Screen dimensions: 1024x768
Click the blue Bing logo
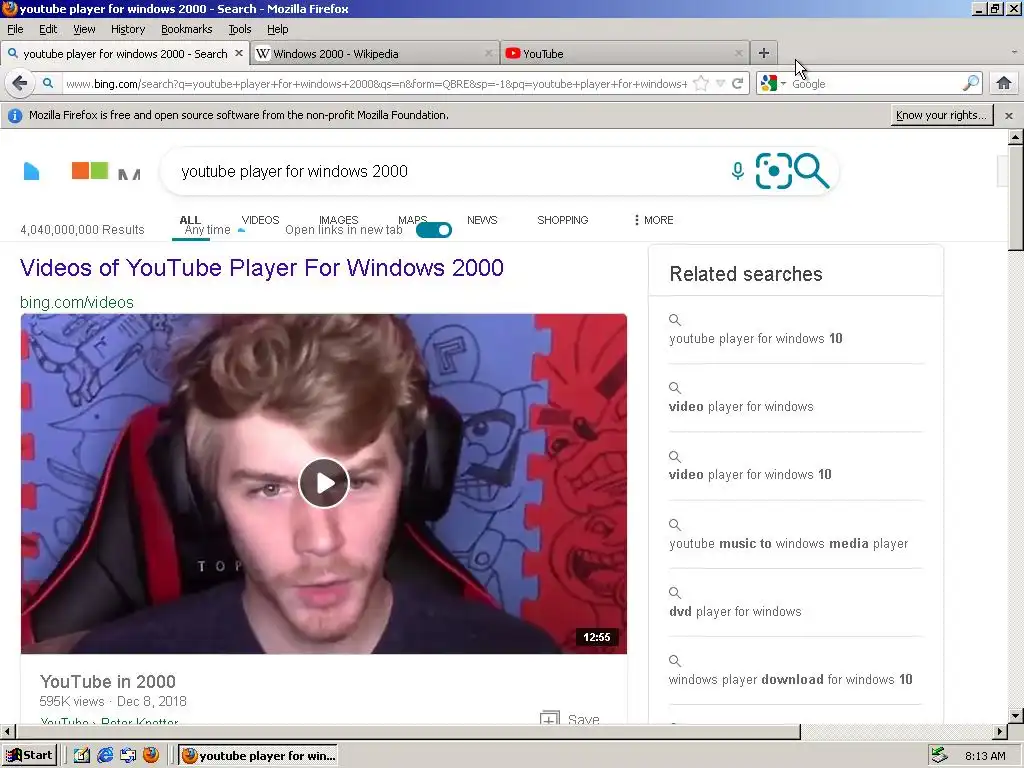[31, 171]
